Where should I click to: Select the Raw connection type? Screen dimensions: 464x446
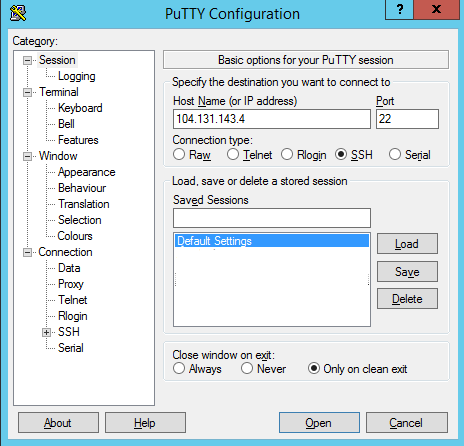tap(179, 154)
